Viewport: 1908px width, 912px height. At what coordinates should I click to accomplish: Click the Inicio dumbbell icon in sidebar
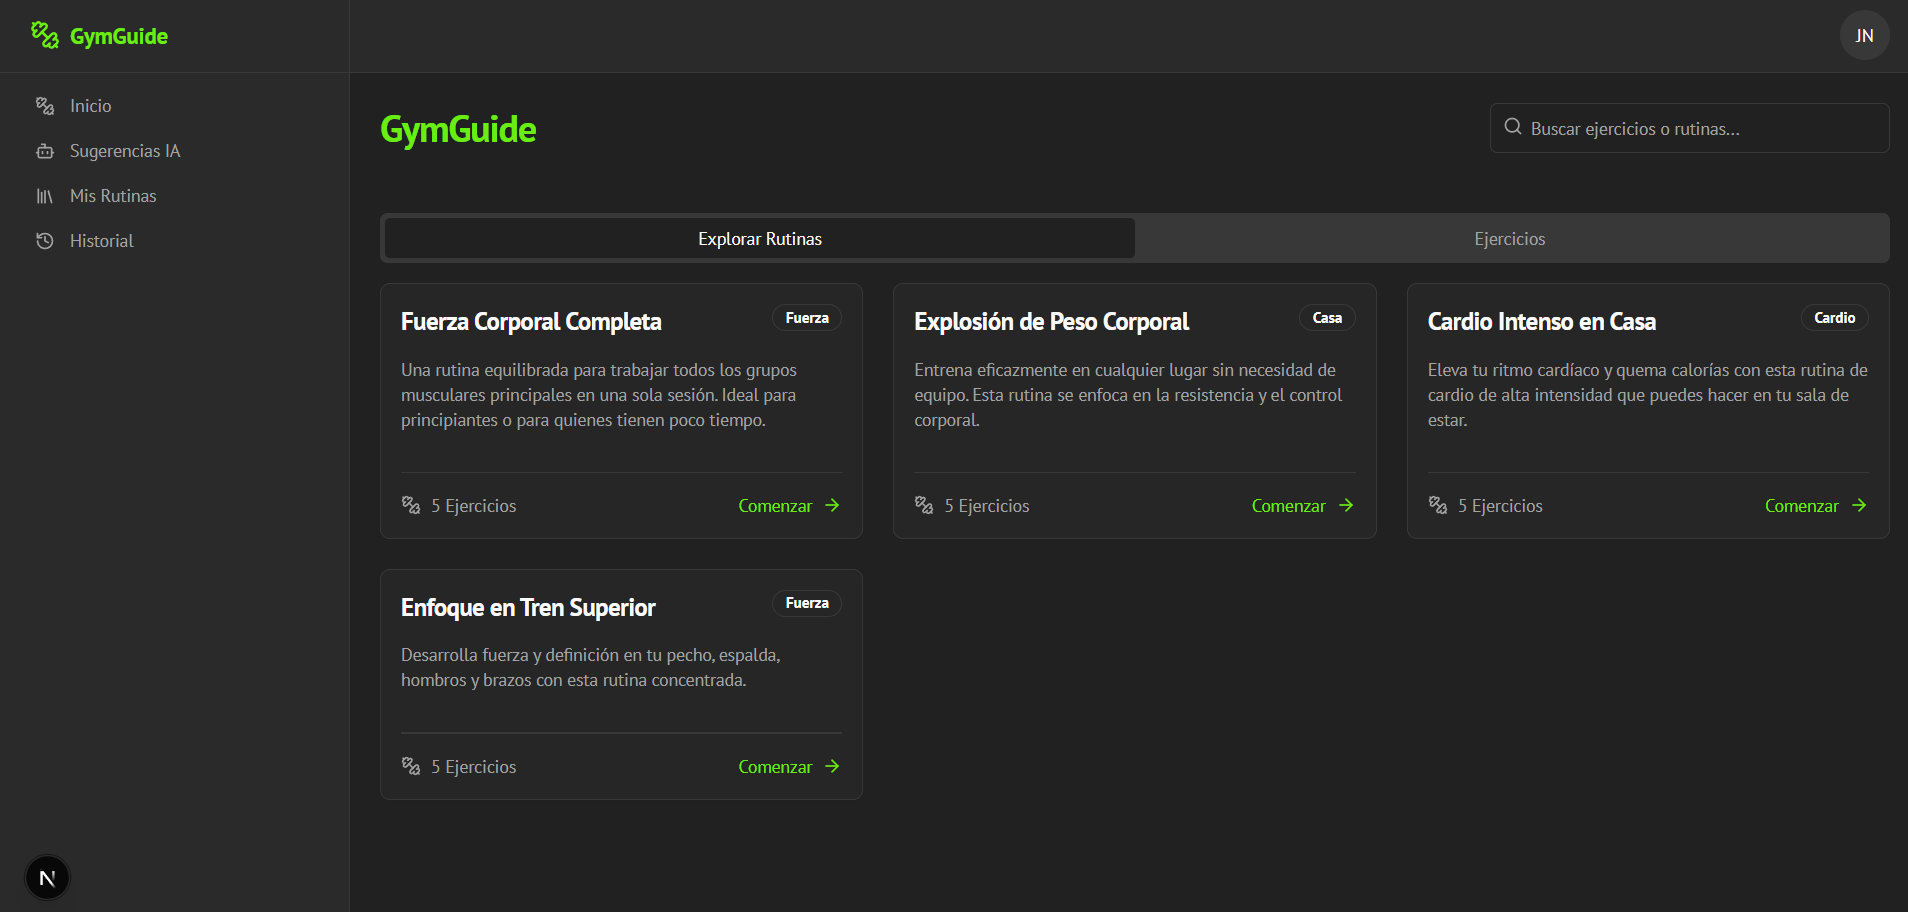pyautogui.click(x=45, y=106)
